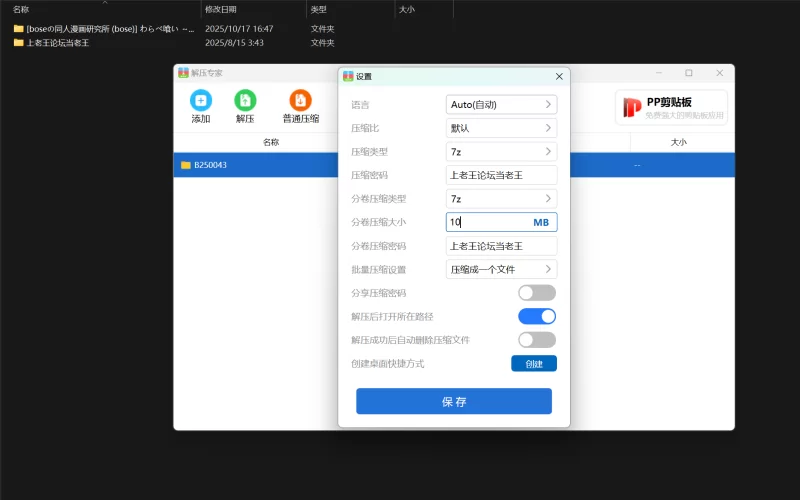Click the folder icon for 上老王论坛当老王
The width and height of the screenshot is (800, 500).
[x=18, y=43]
